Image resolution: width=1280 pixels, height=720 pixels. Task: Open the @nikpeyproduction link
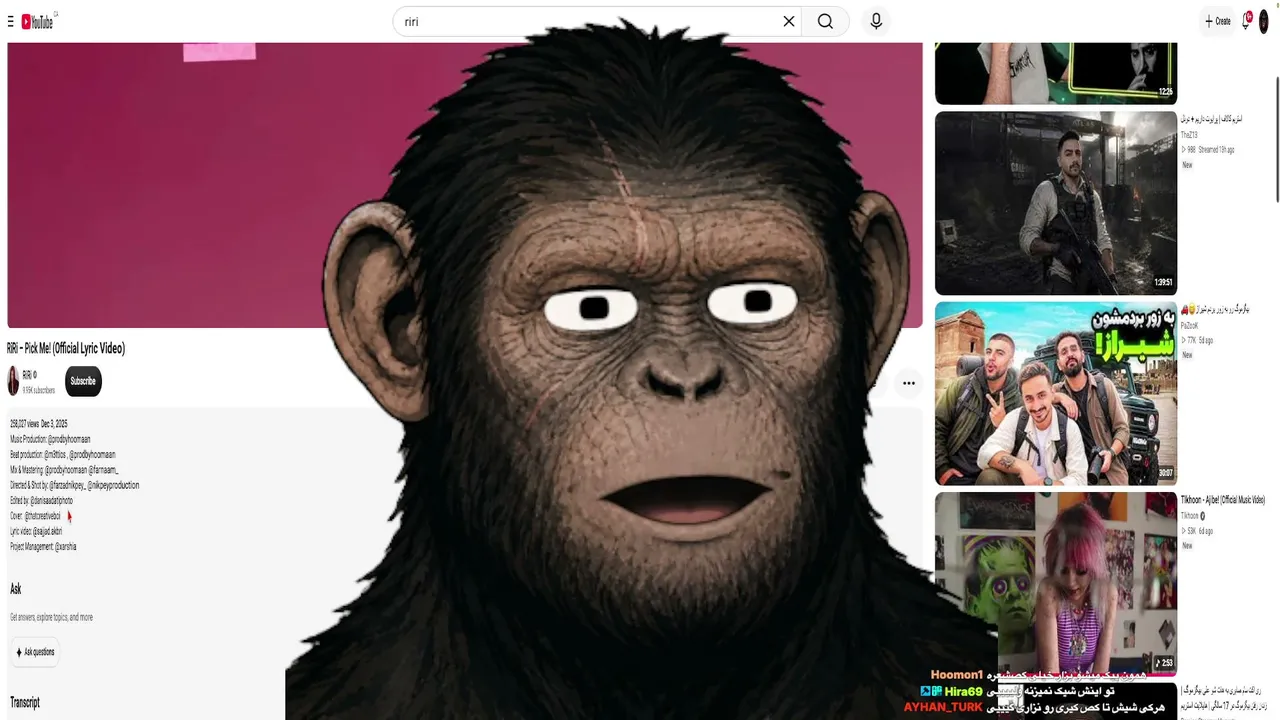coord(113,485)
